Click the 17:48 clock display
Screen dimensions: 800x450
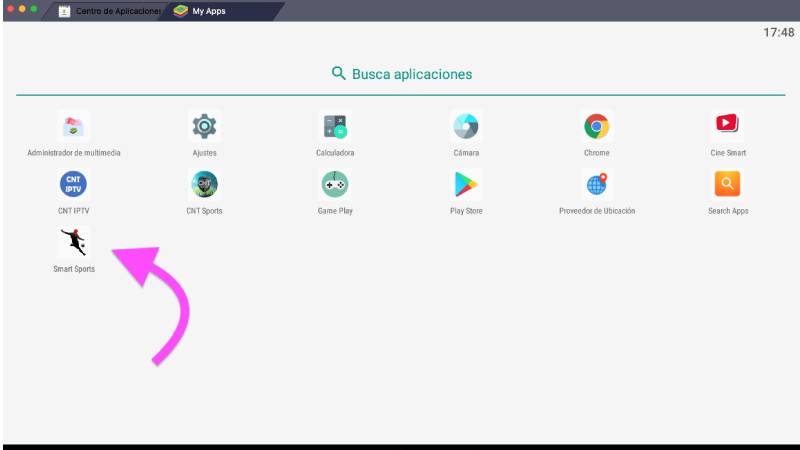pos(778,33)
